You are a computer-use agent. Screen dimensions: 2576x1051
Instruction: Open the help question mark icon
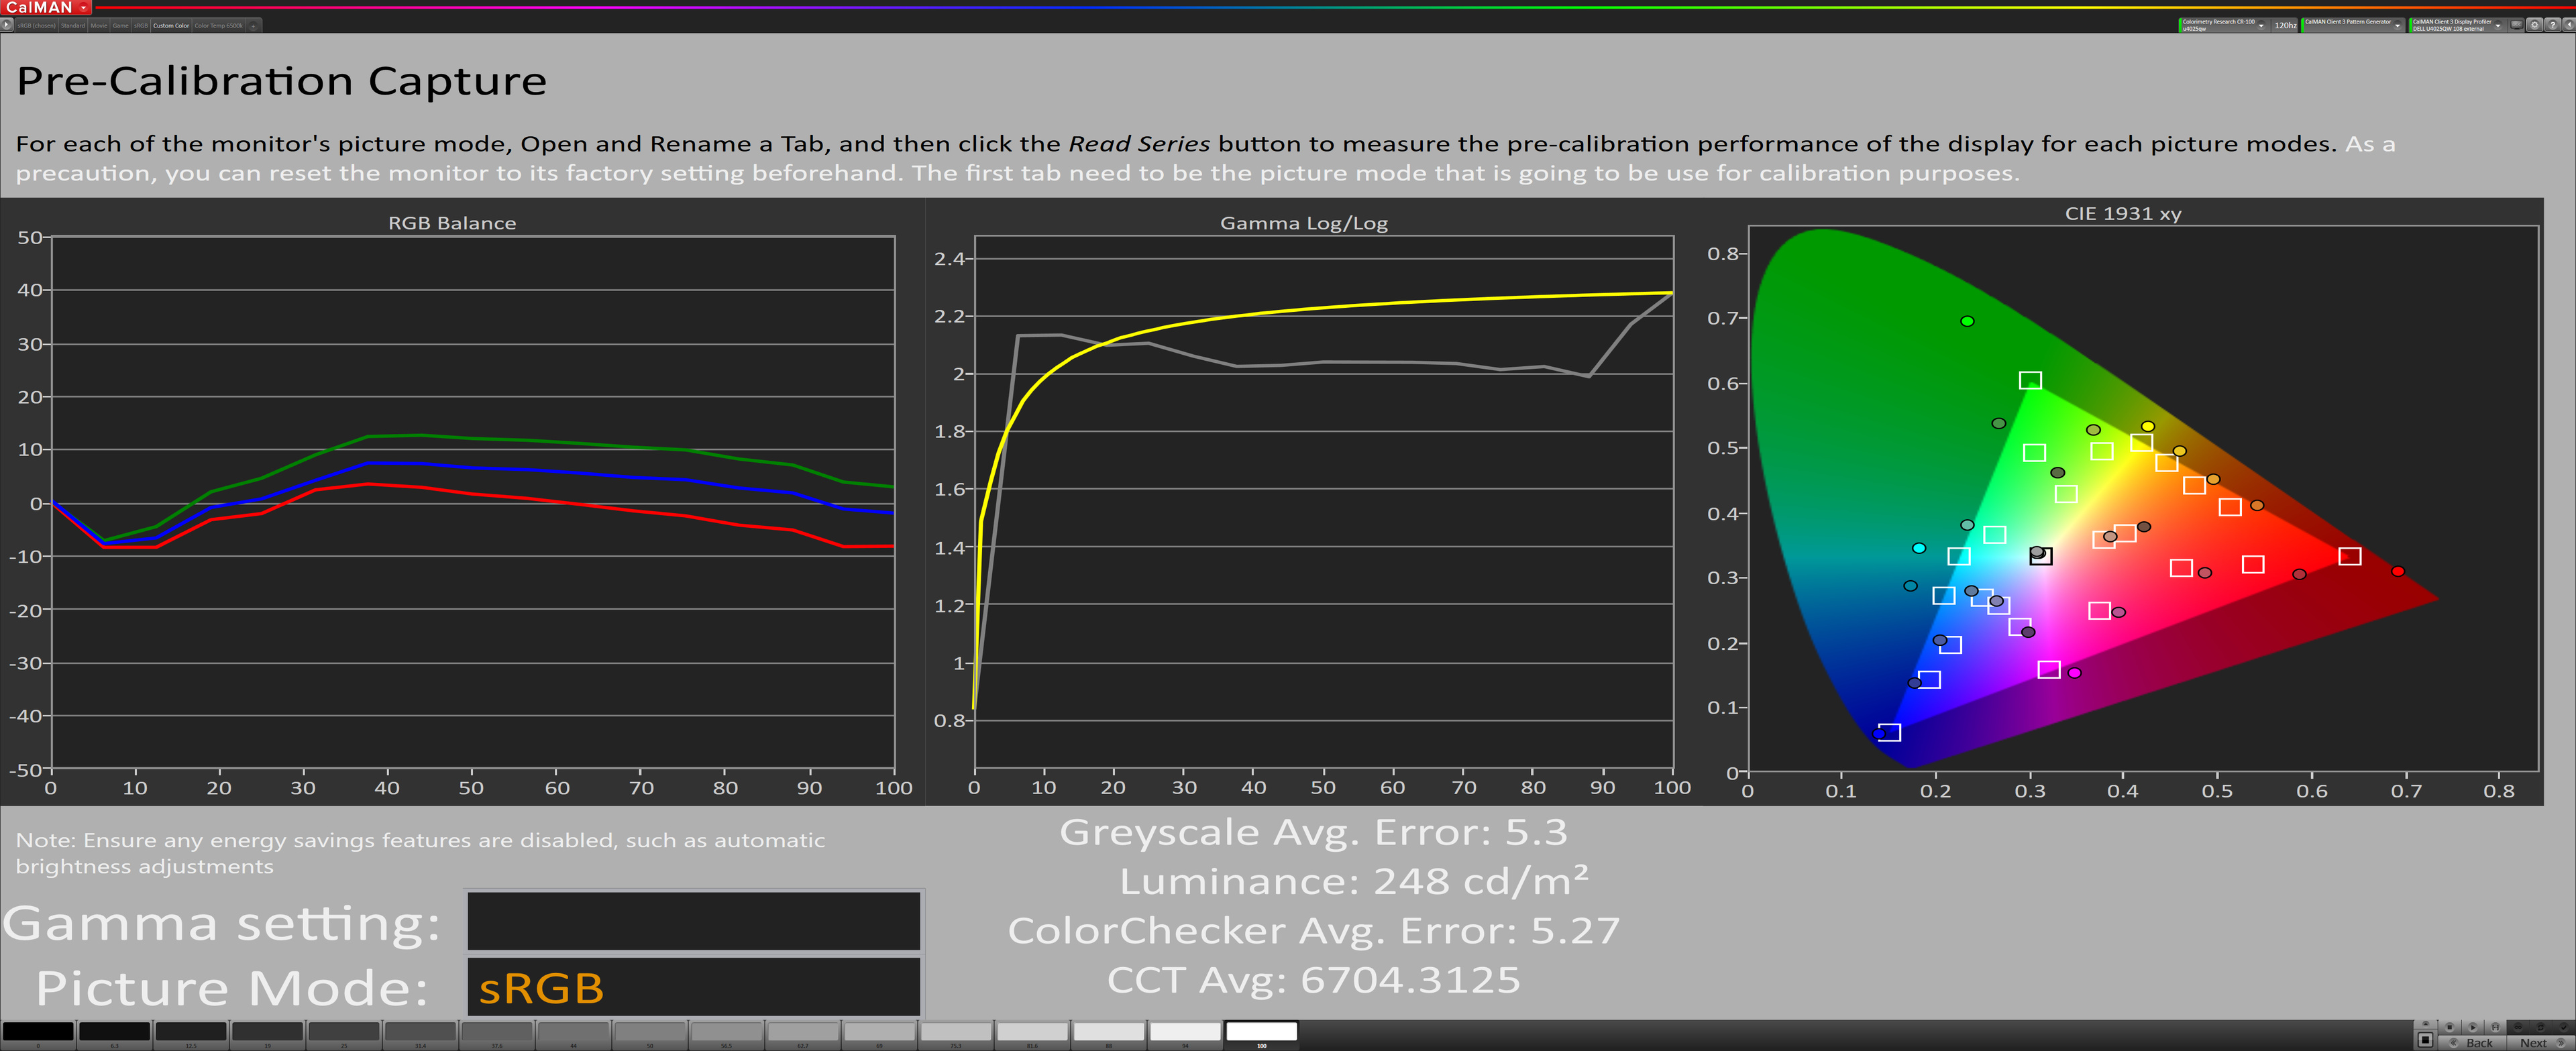point(2552,25)
